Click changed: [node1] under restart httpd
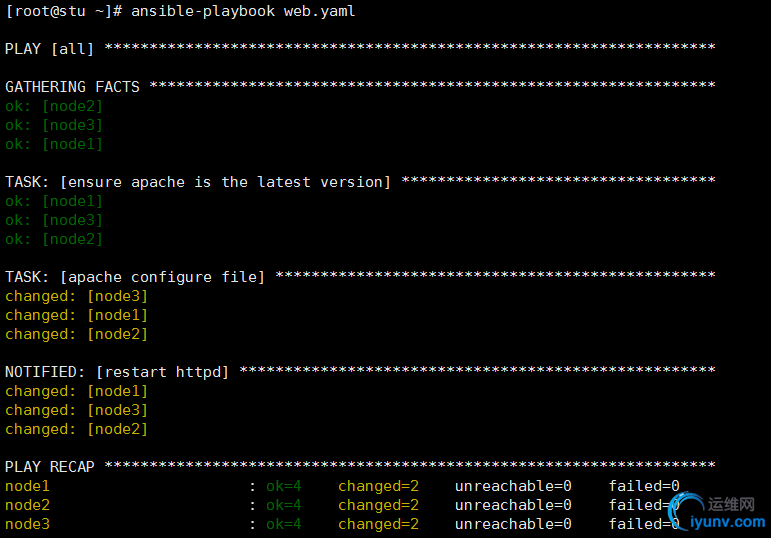Image resolution: width=771 pixels, height=538 pixels. (x=76, y=391)
